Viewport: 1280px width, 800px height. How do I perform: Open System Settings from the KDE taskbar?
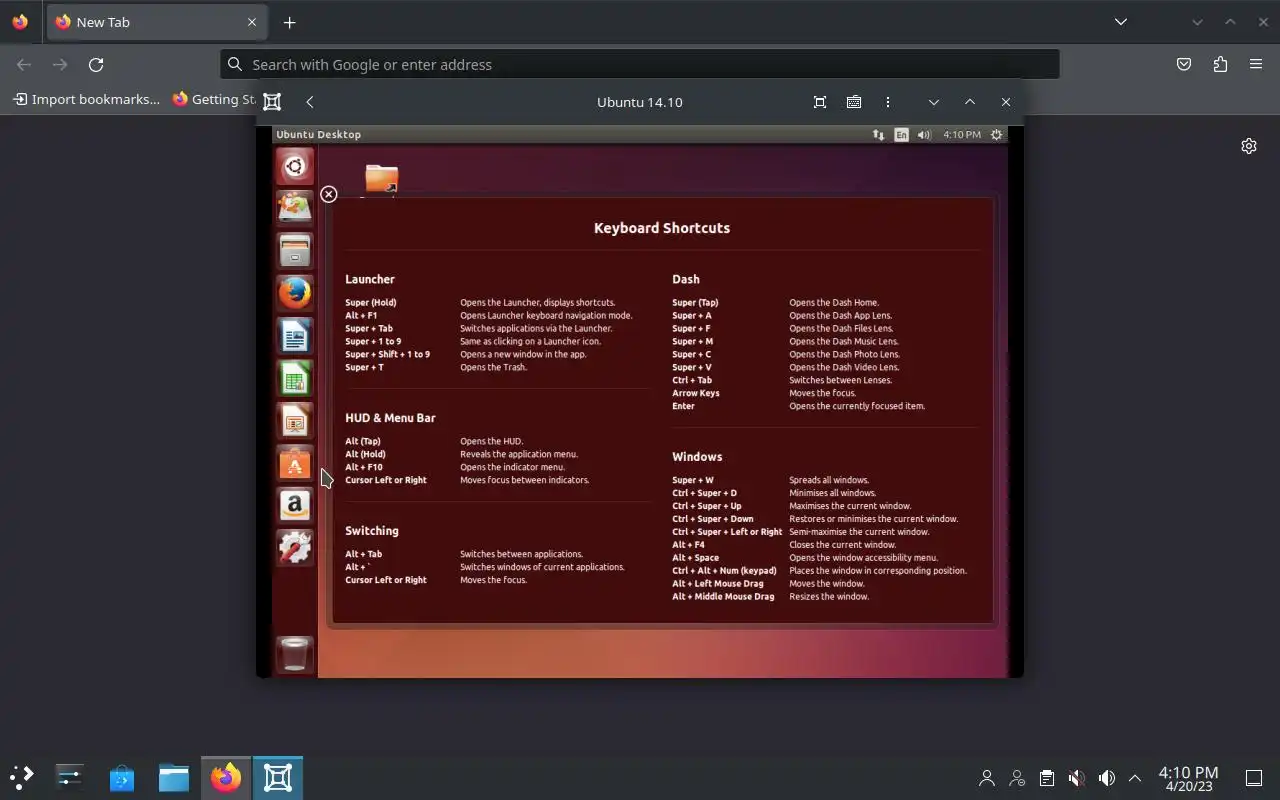(x=70, y=777)
